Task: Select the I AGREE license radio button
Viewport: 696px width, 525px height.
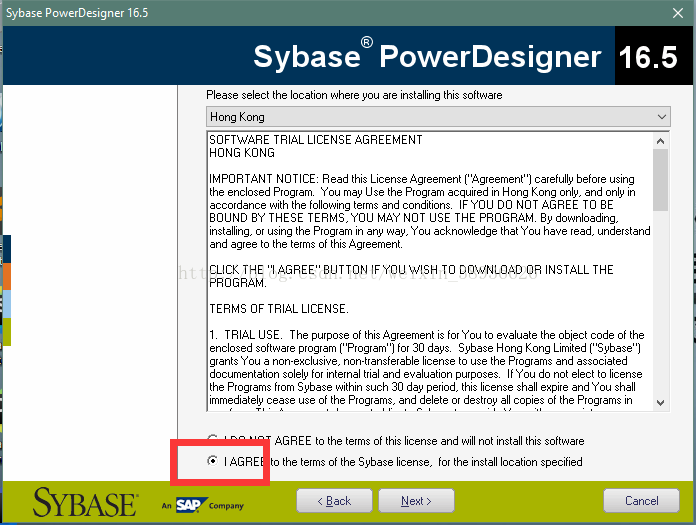Action: pos(213,461)
